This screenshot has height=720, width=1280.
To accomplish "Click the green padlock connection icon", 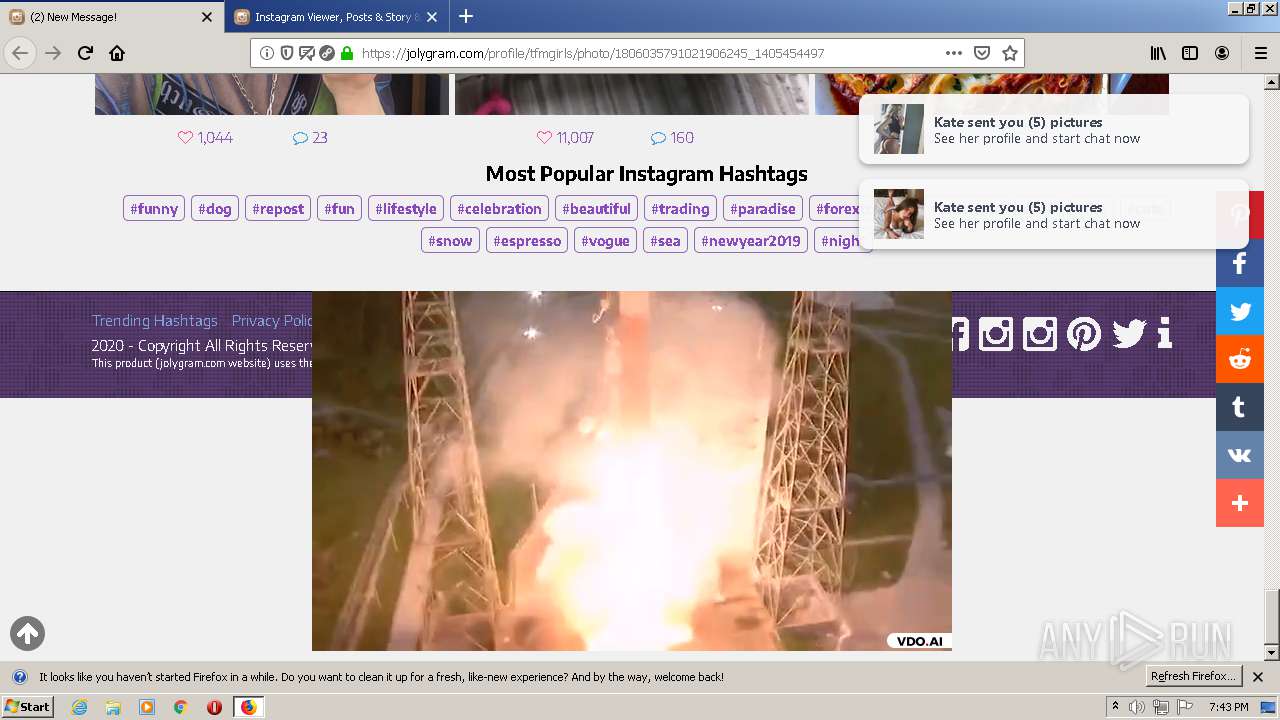I will tap(347, 53).
